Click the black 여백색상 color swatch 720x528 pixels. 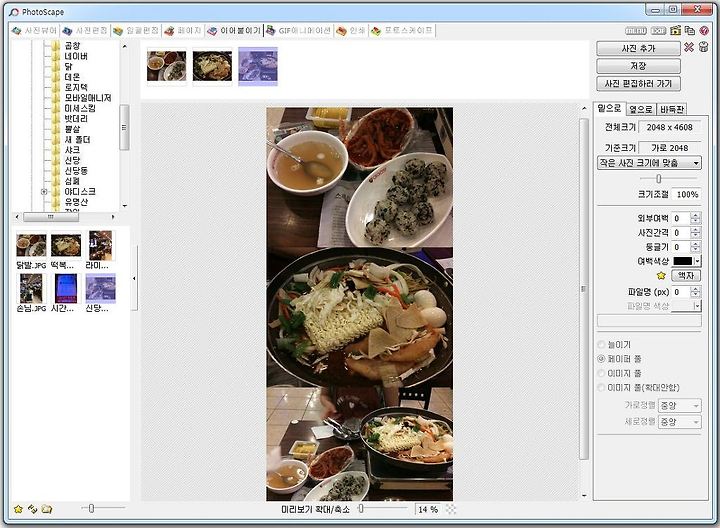[x=682, y=261]
